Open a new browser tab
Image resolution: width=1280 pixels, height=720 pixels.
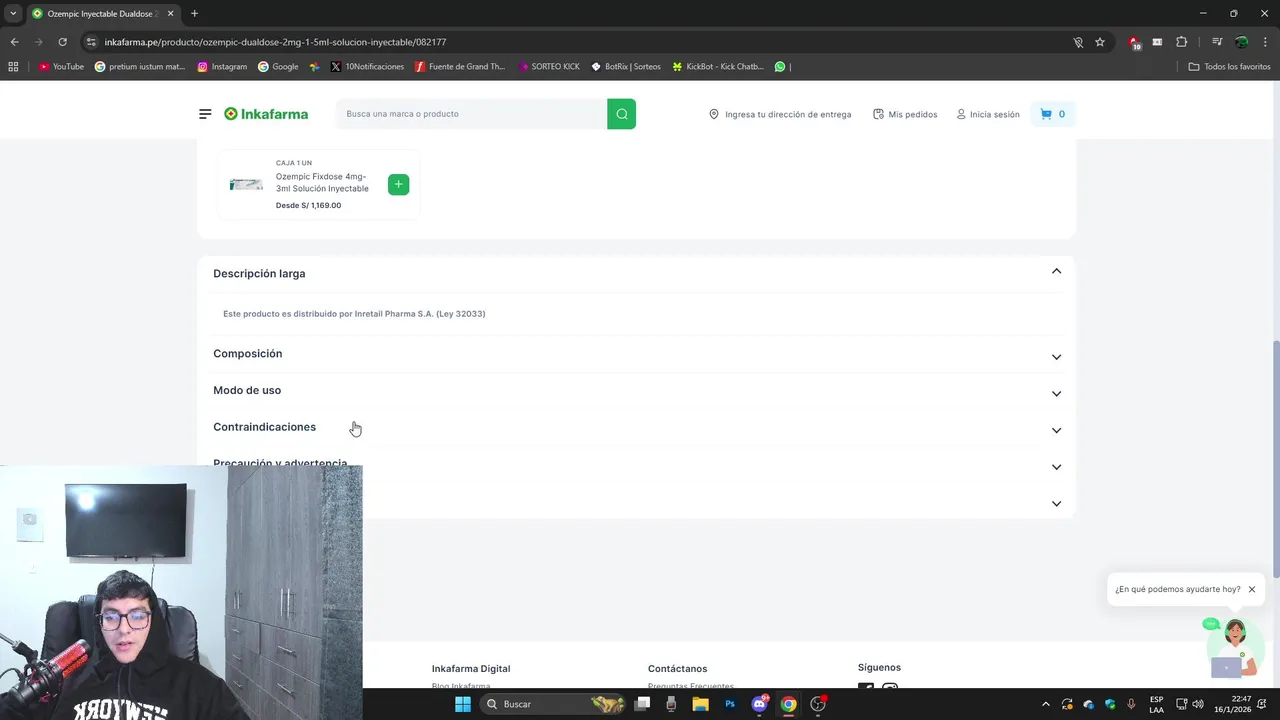[194, 13]
